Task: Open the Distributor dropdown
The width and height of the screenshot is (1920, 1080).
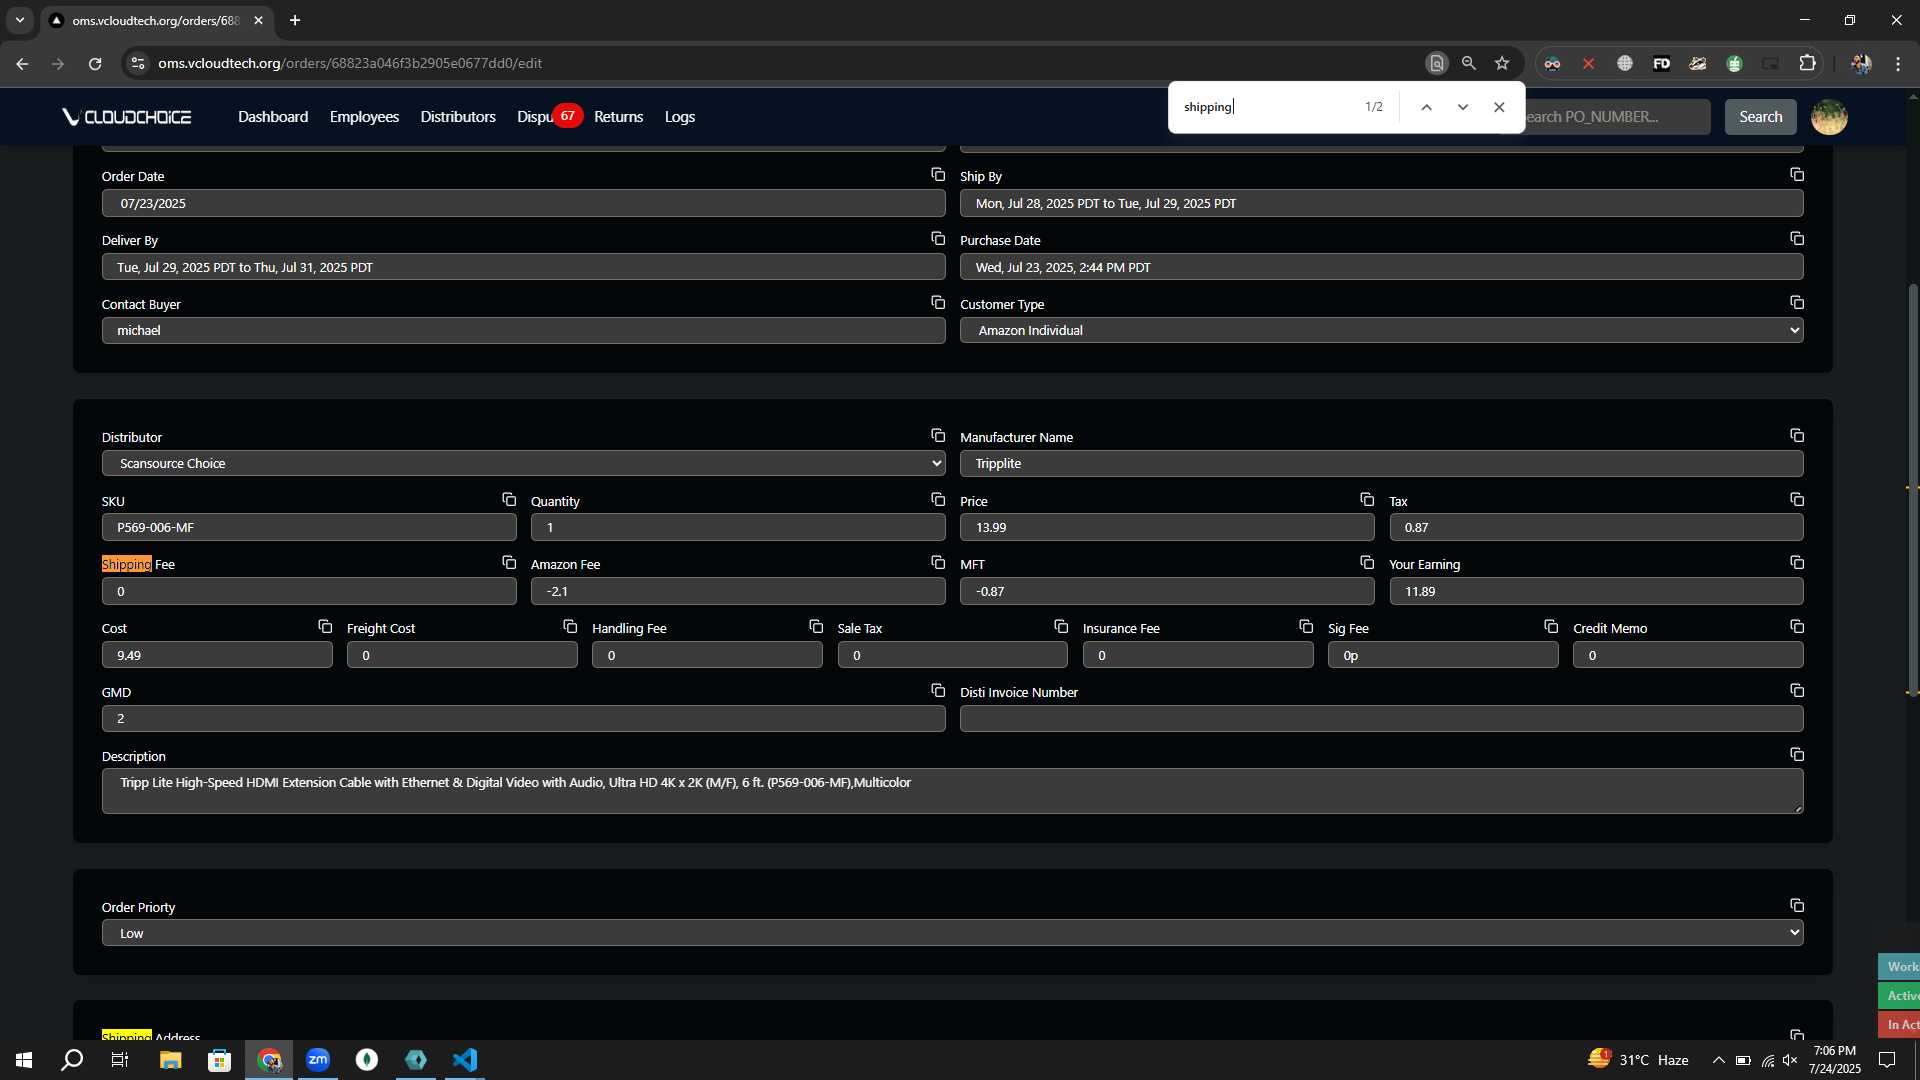Action: (x=523, y=464)
